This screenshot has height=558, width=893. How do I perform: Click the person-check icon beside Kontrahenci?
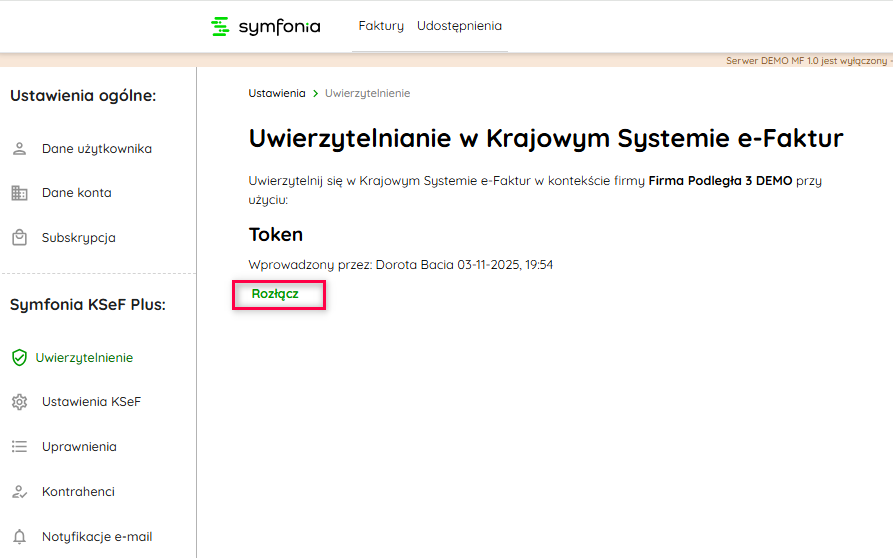[x=19, y=492]
